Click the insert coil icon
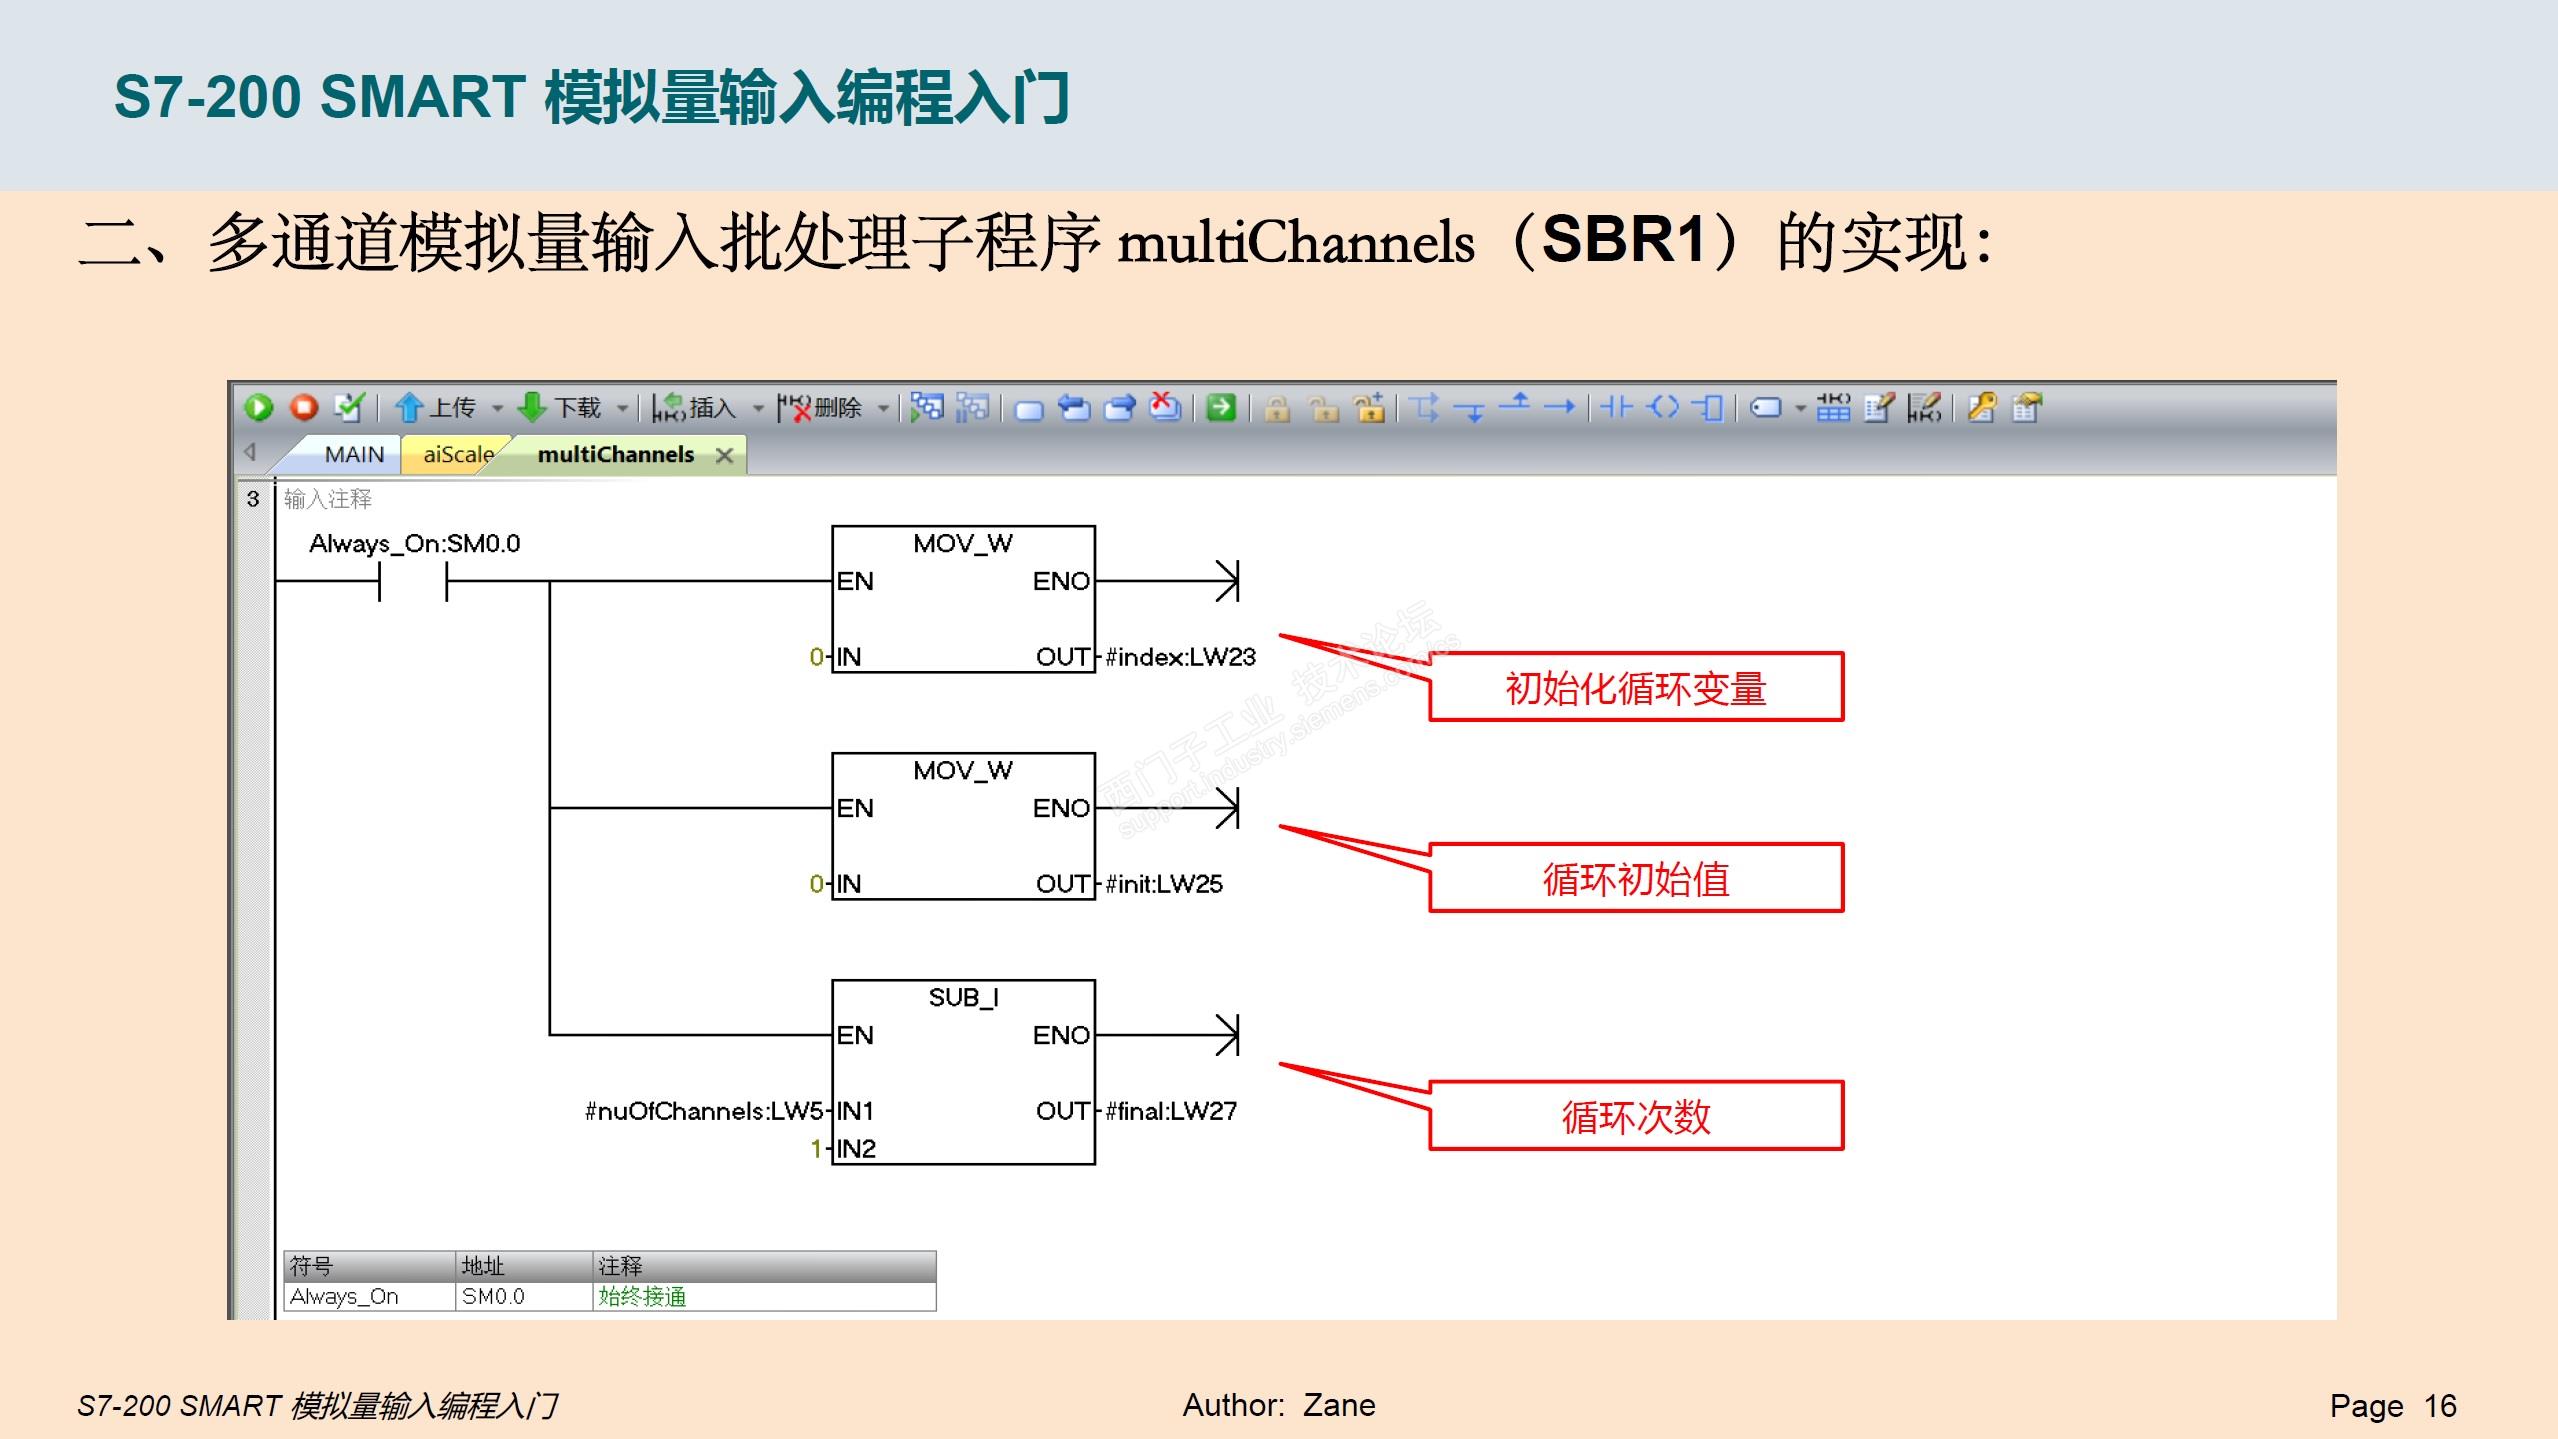This screenshot has height=1439, width=2558. pos(1662,408)
